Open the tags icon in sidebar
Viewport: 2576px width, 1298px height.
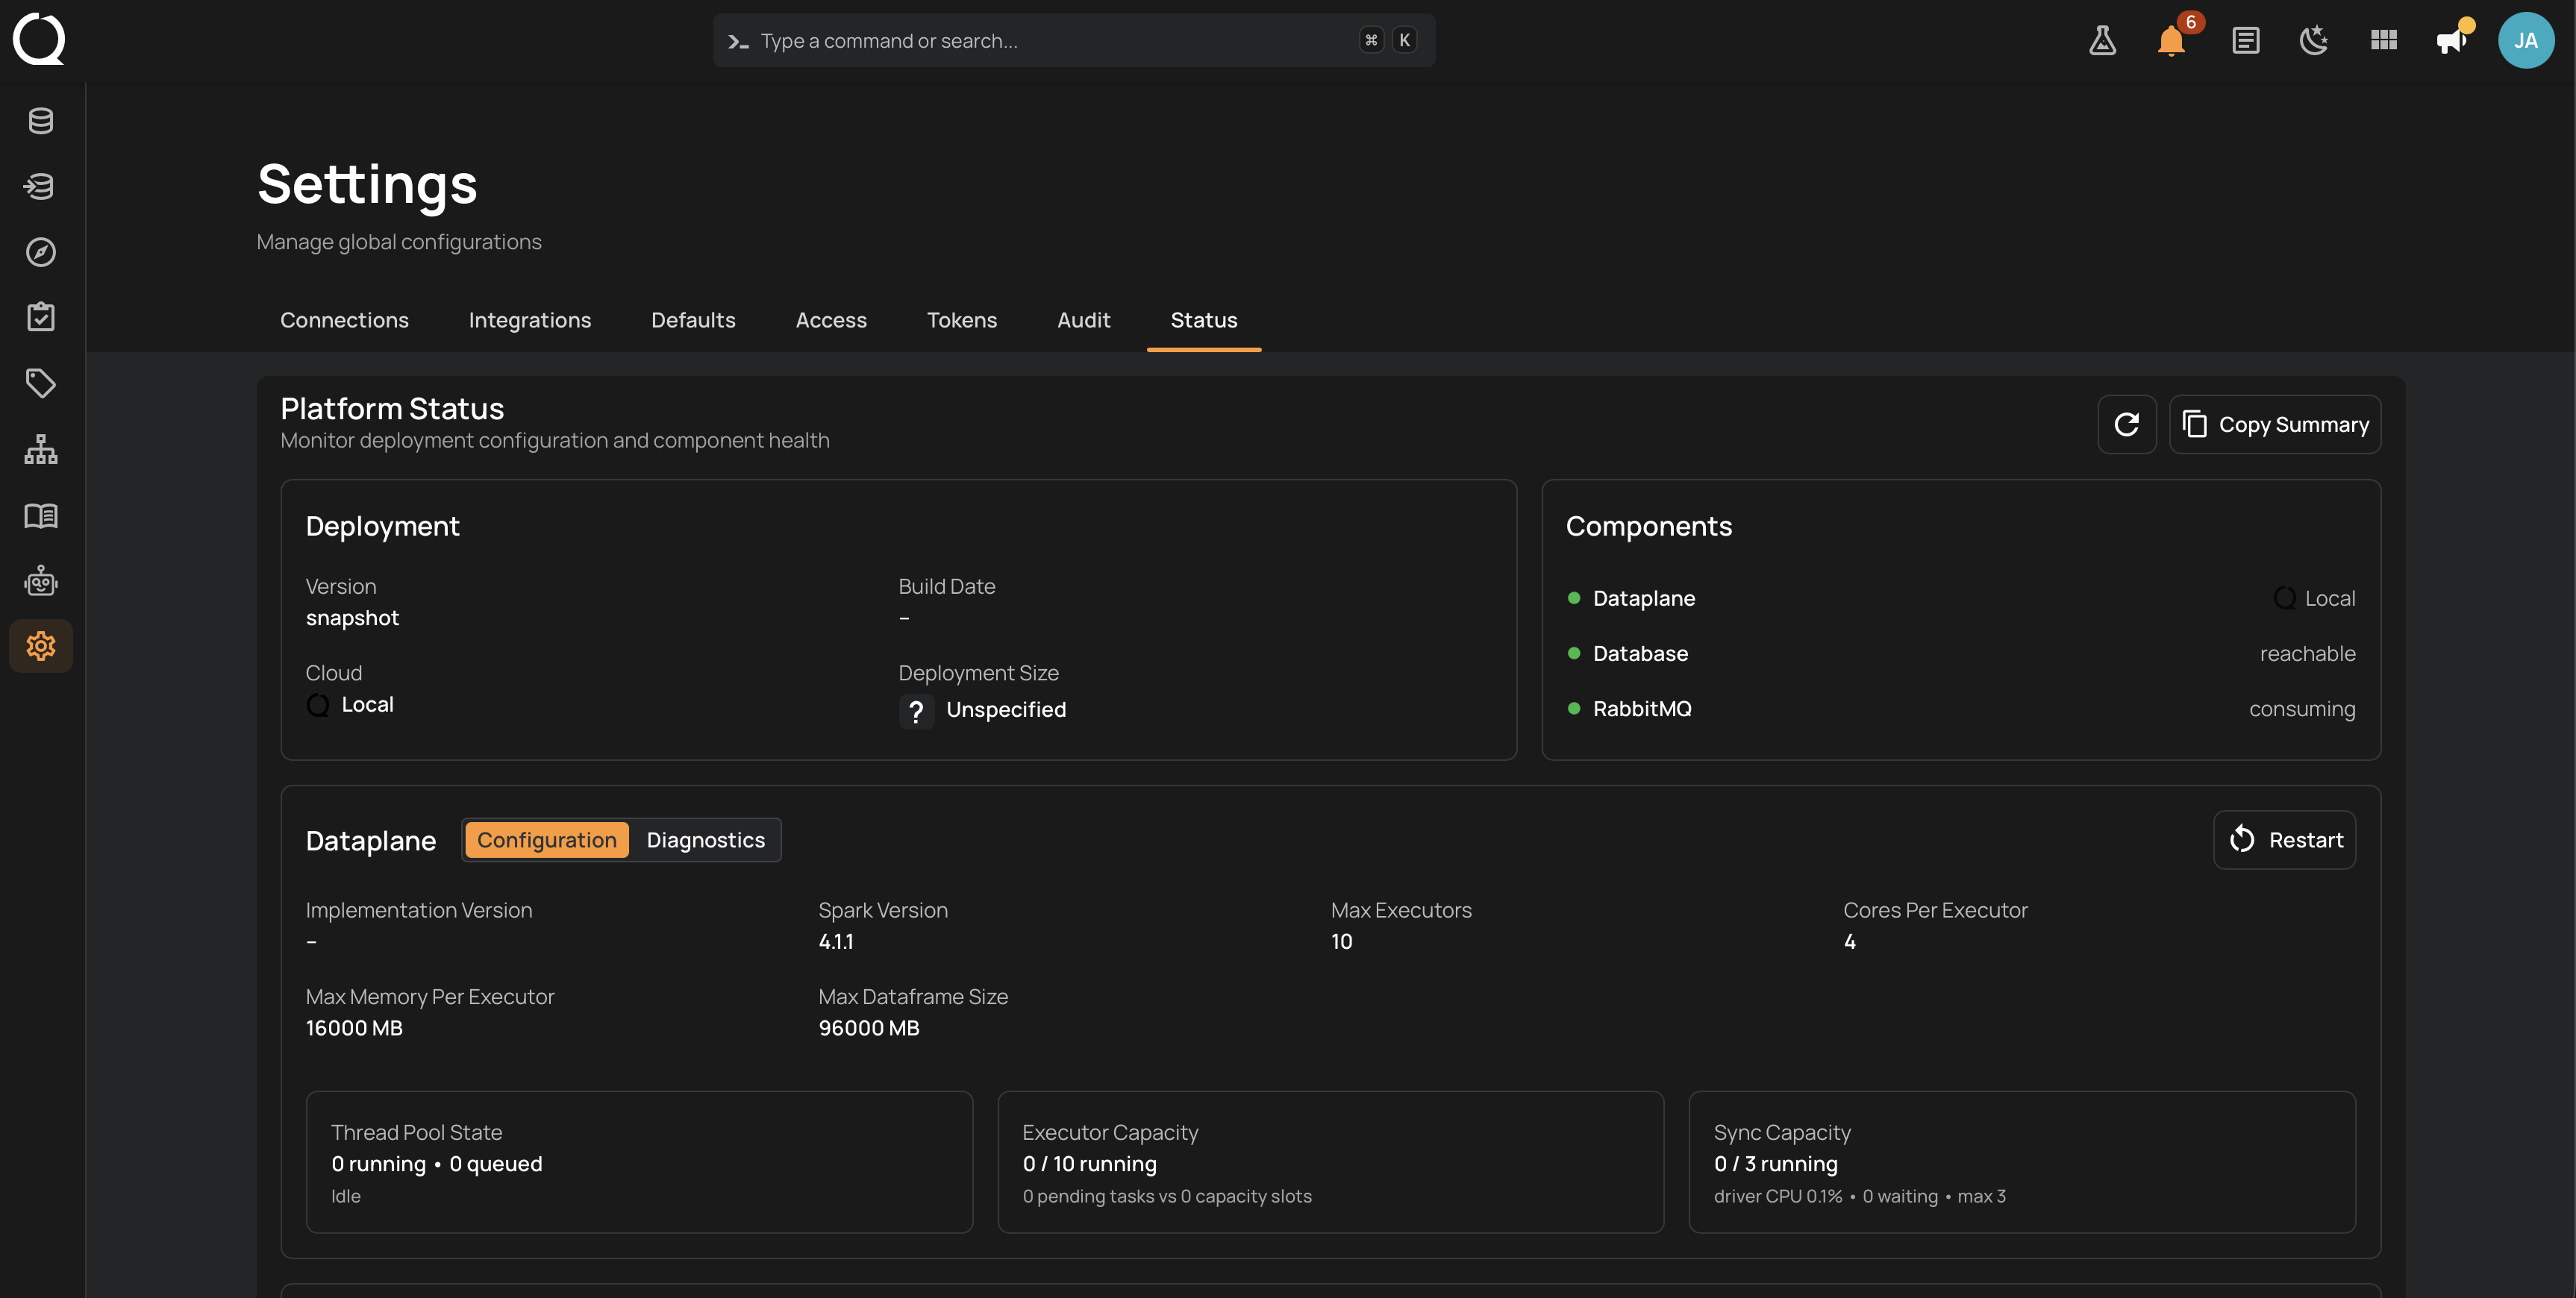41,383
